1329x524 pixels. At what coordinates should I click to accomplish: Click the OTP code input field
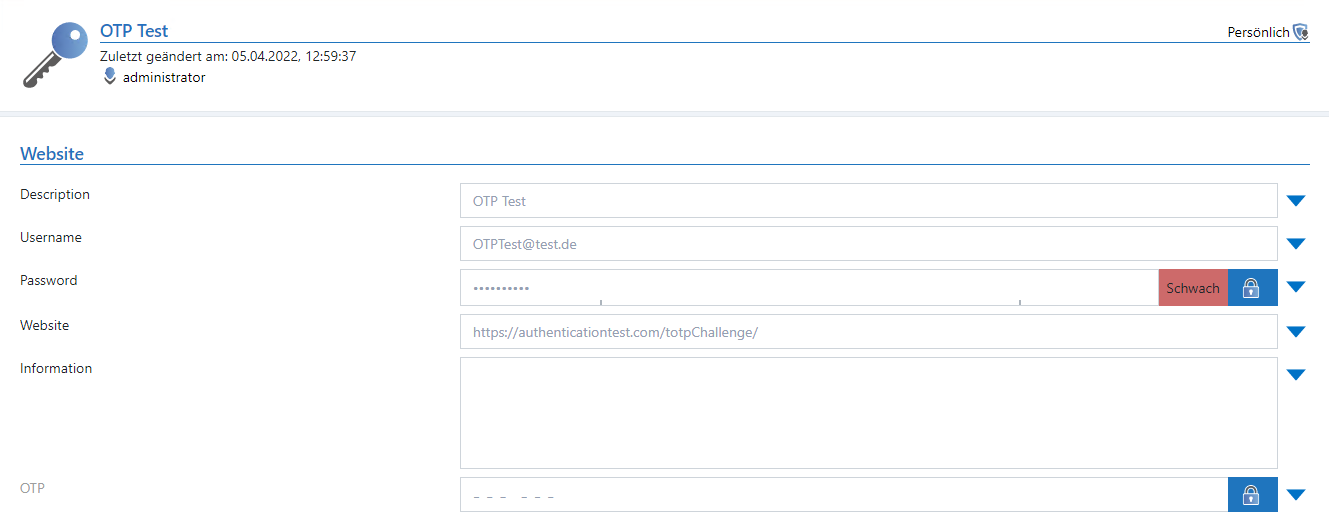coord(844,494)
